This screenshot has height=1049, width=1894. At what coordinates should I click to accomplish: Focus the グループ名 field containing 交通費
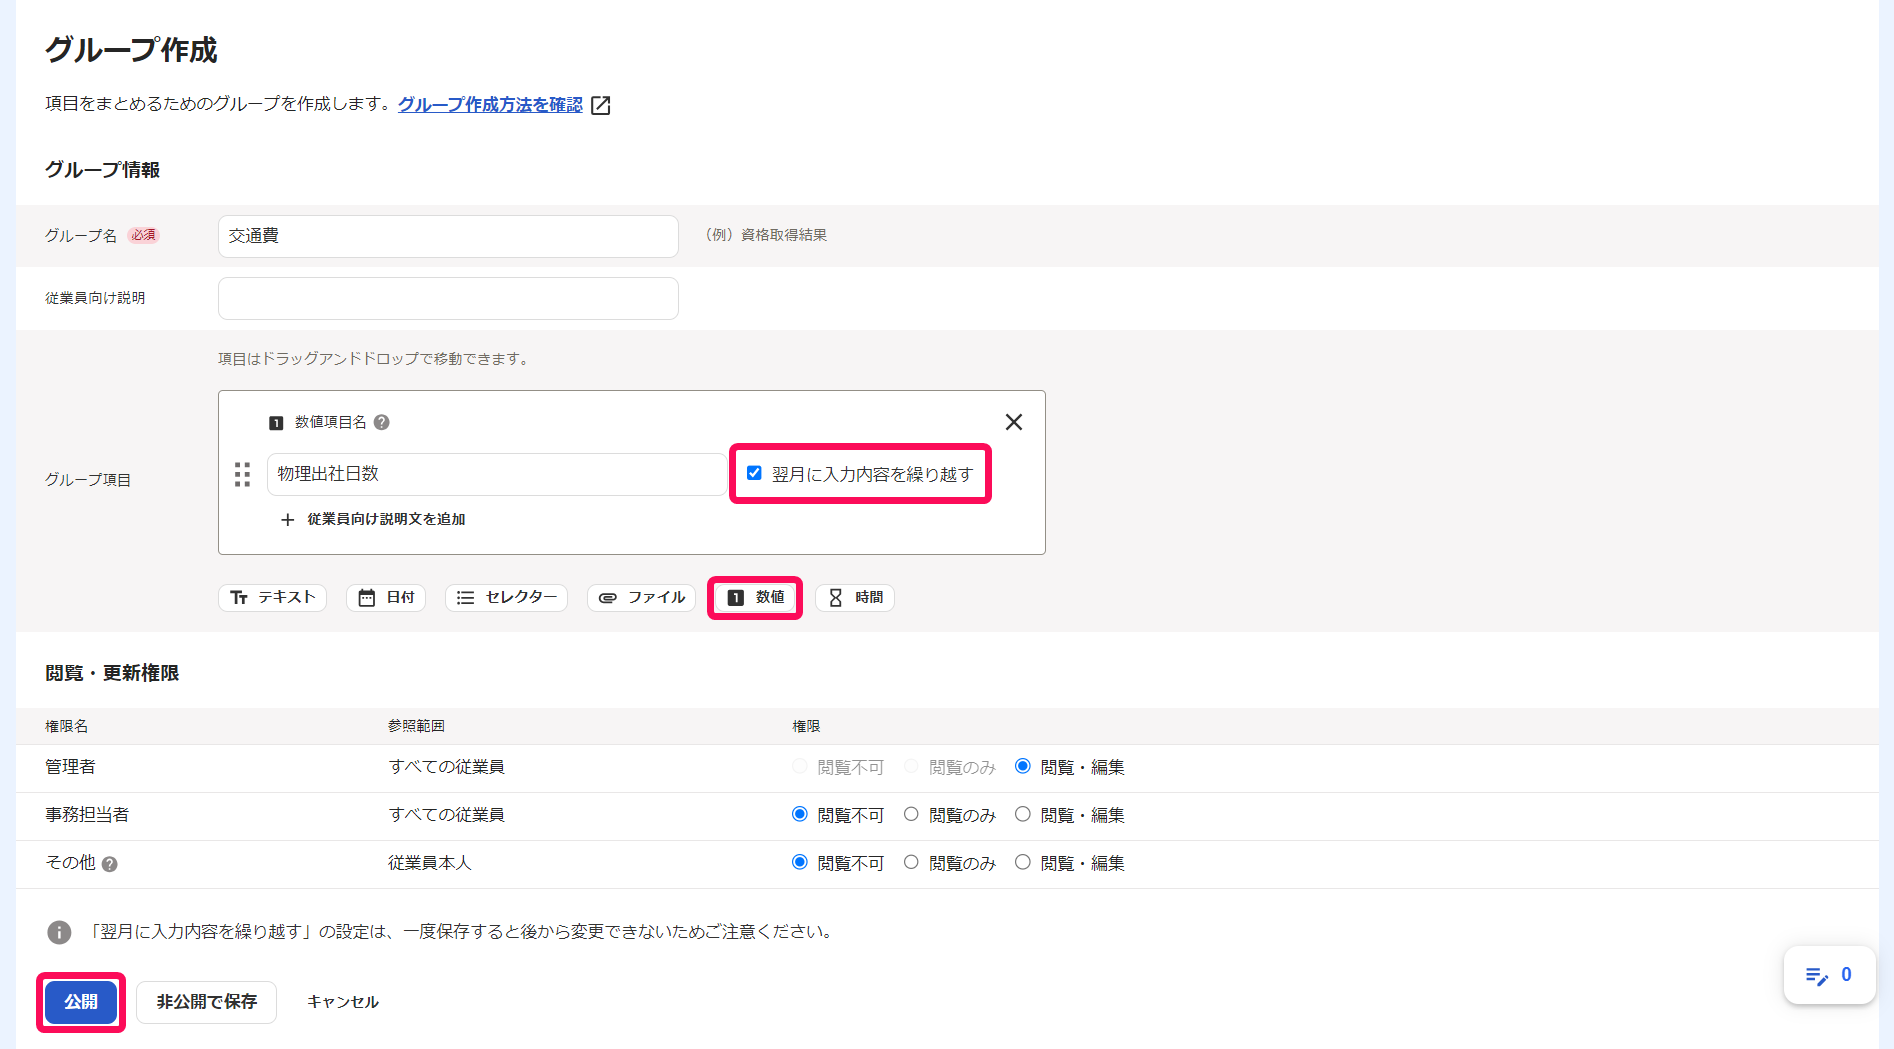[x=448, y=236]
